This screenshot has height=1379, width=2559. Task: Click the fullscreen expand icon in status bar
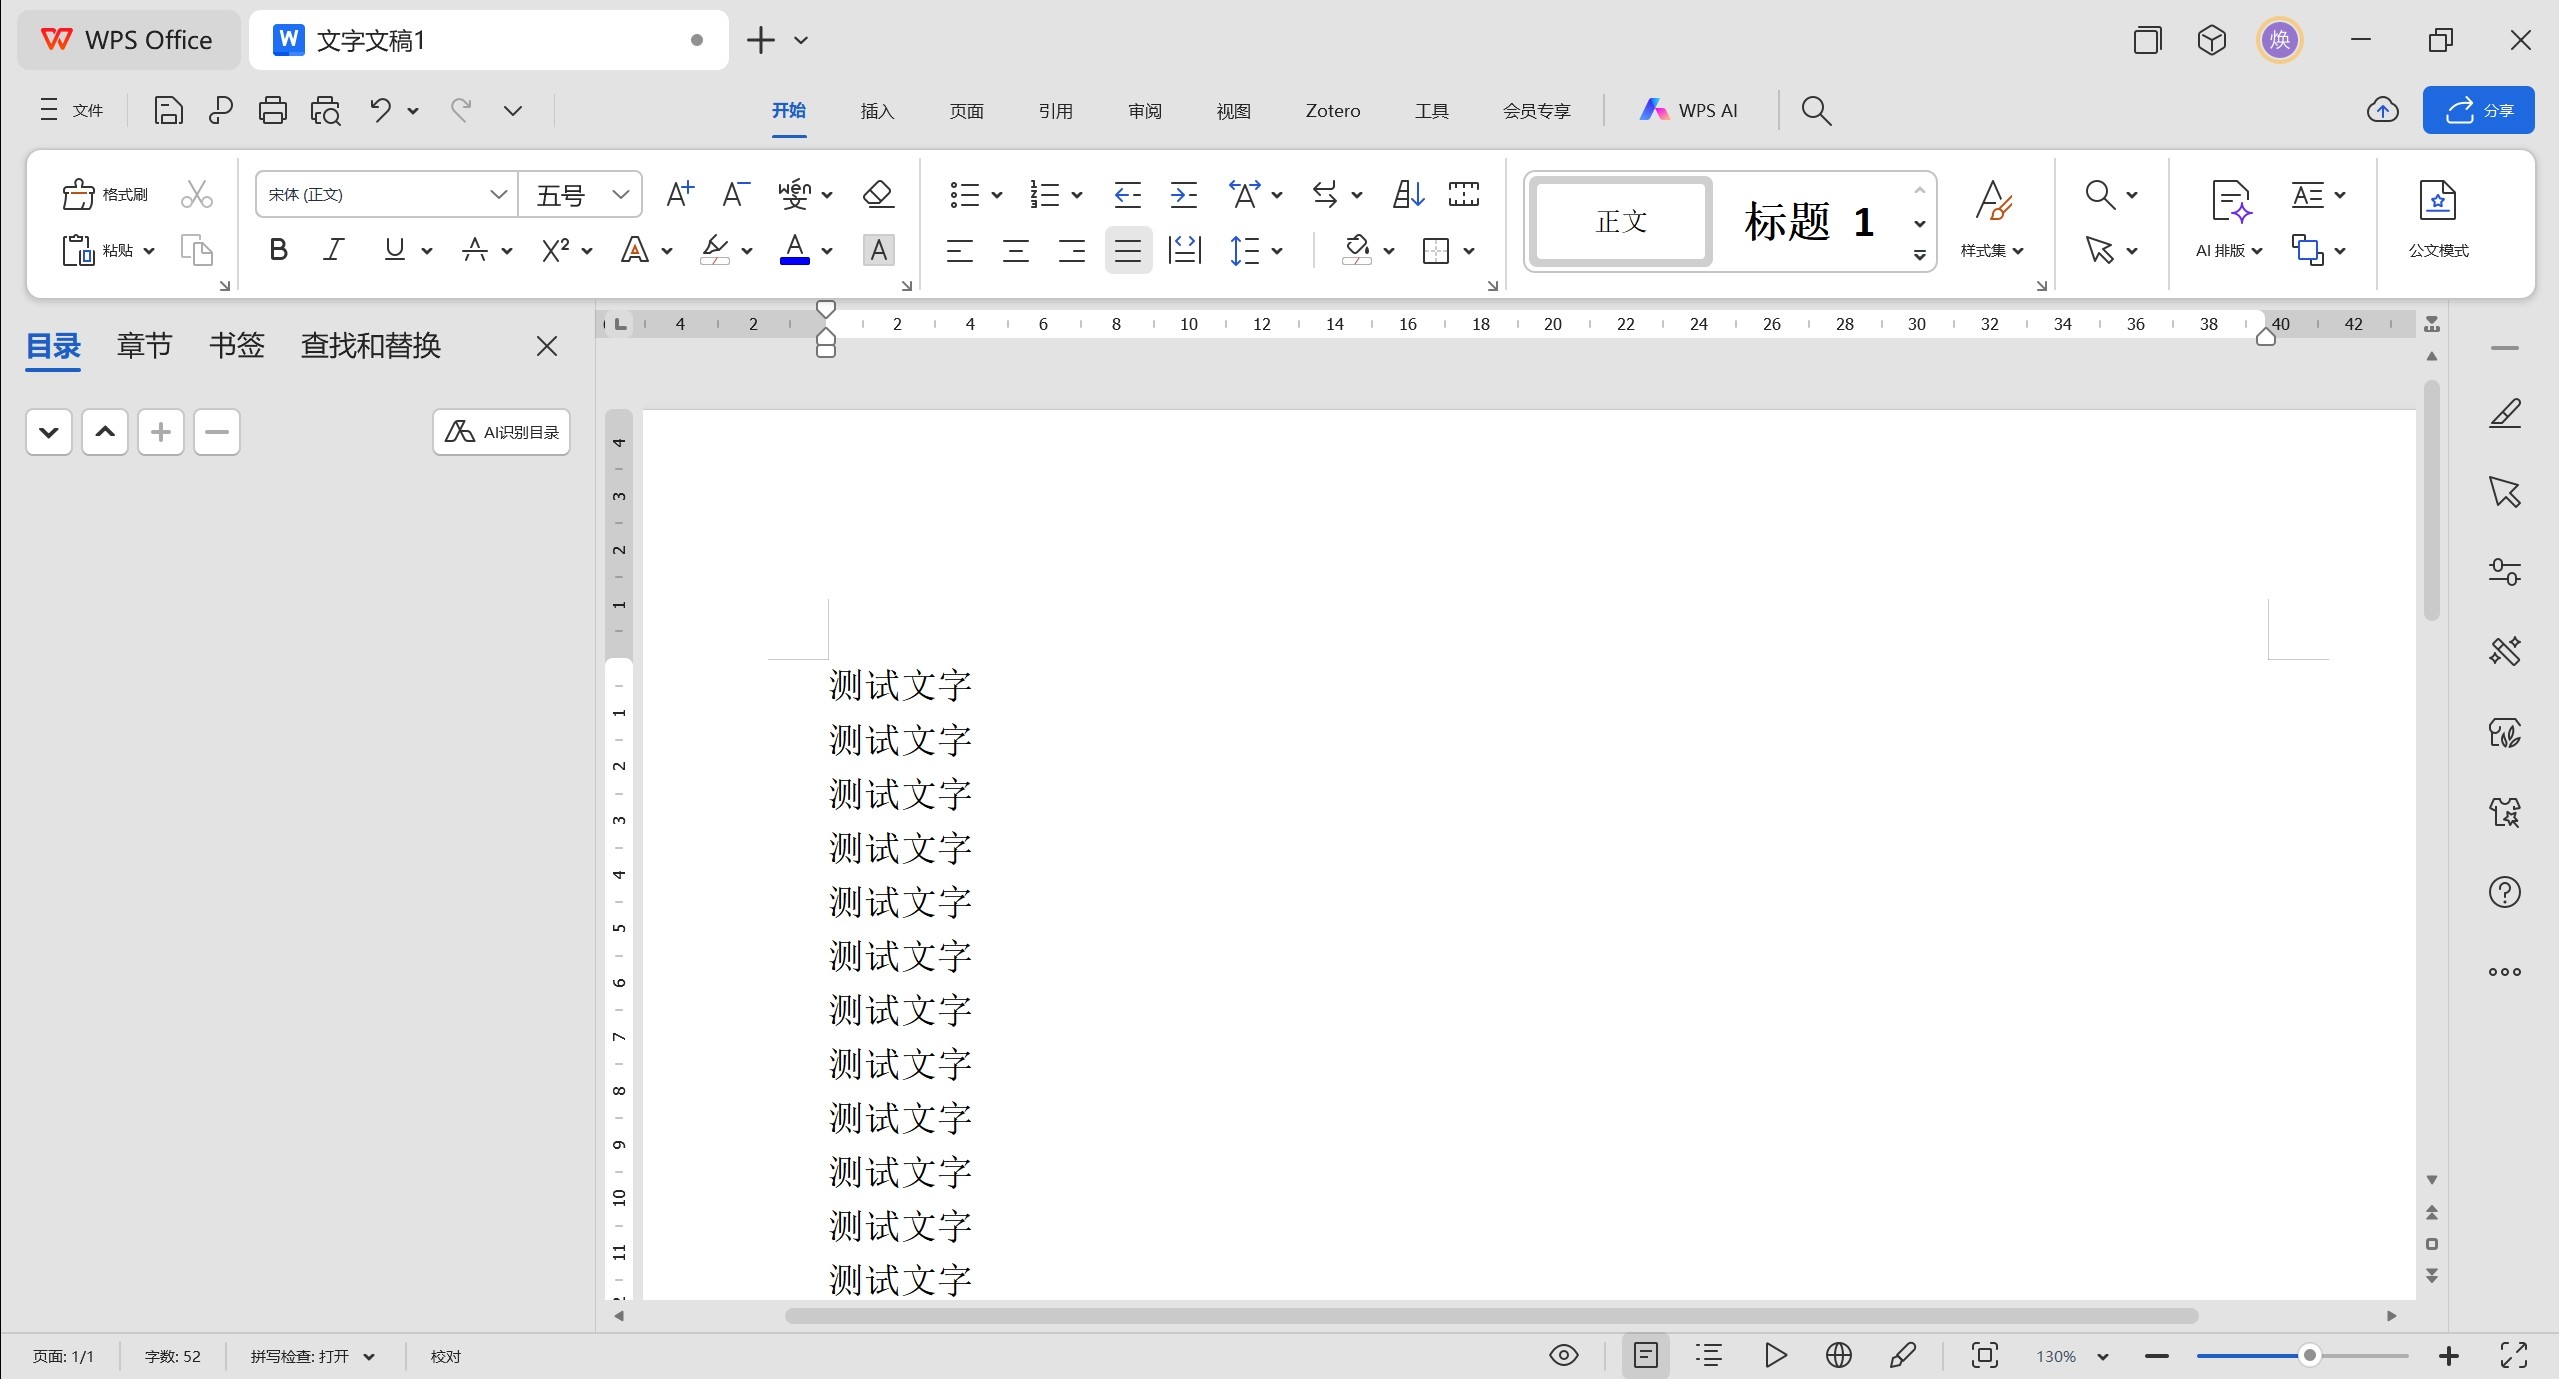[2514, 1356]
